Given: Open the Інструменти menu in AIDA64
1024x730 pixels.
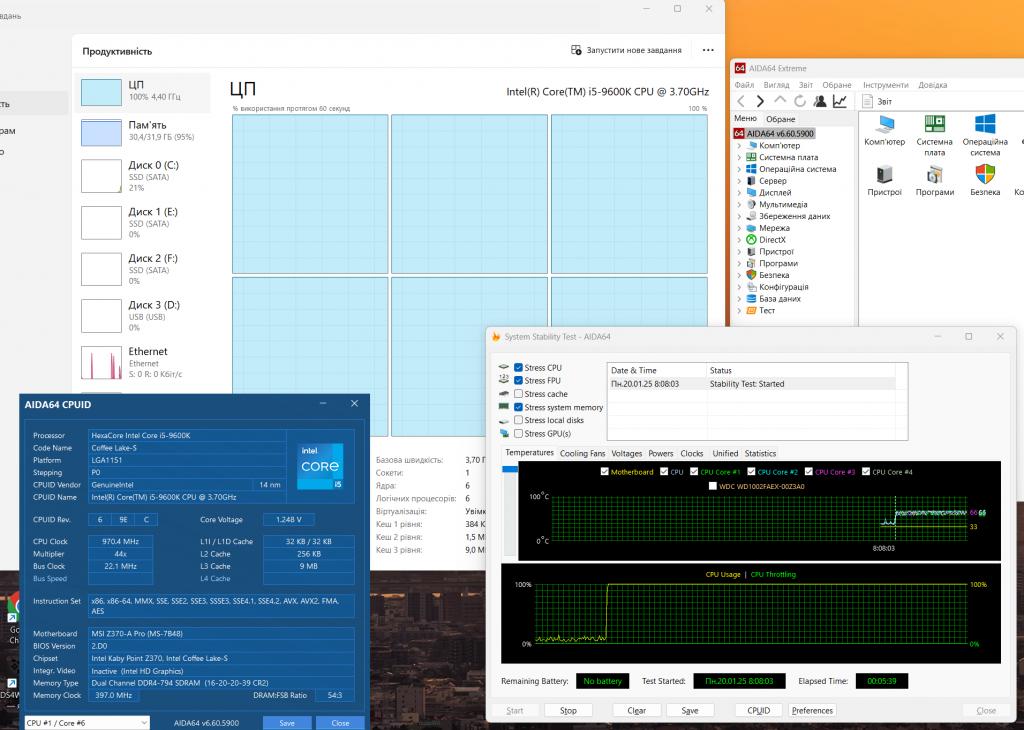Looking at the screenshot, I should (x=885, y=85).
